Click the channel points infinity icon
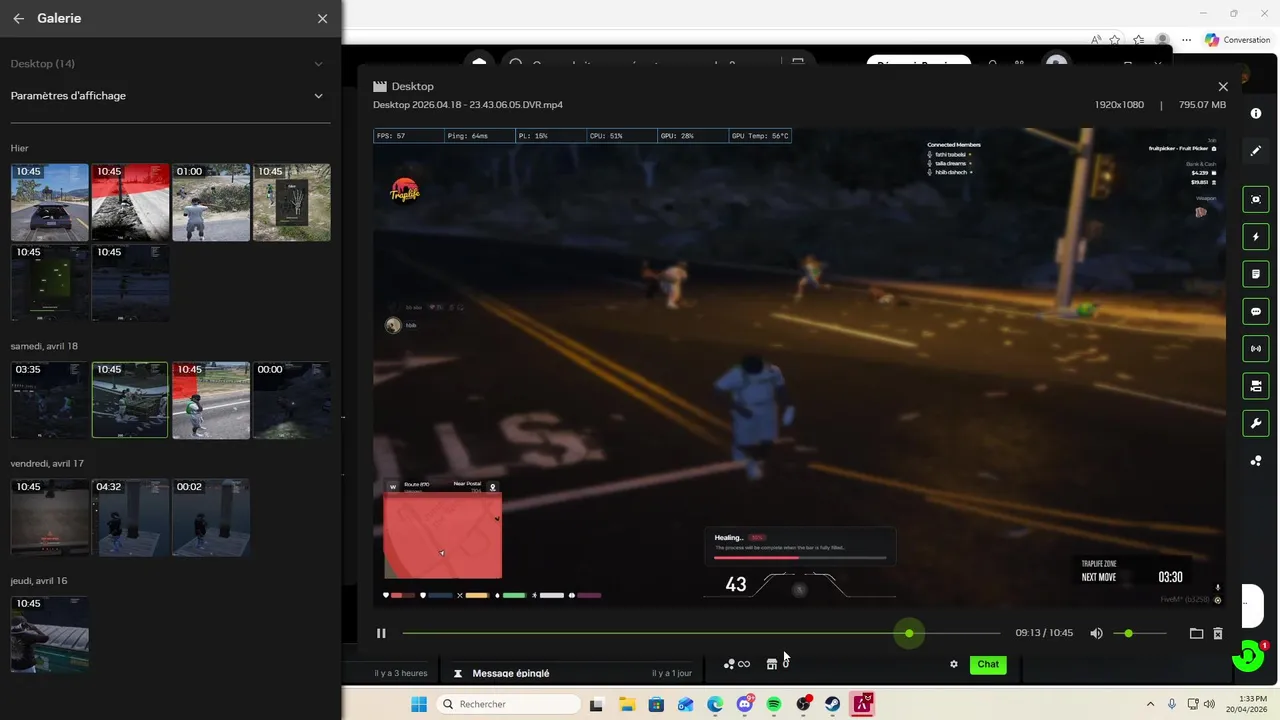This screenshot has width=1280, height=720. coord(737,664)
